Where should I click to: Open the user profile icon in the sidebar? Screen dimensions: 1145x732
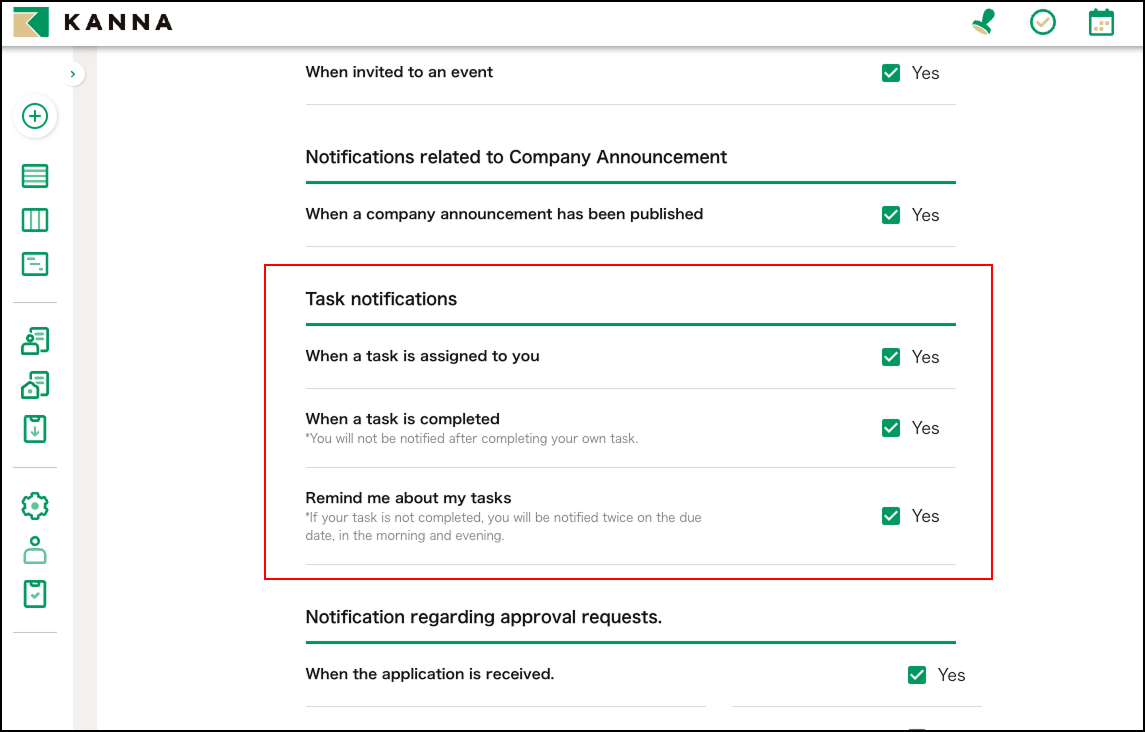(x=35, y=550)
